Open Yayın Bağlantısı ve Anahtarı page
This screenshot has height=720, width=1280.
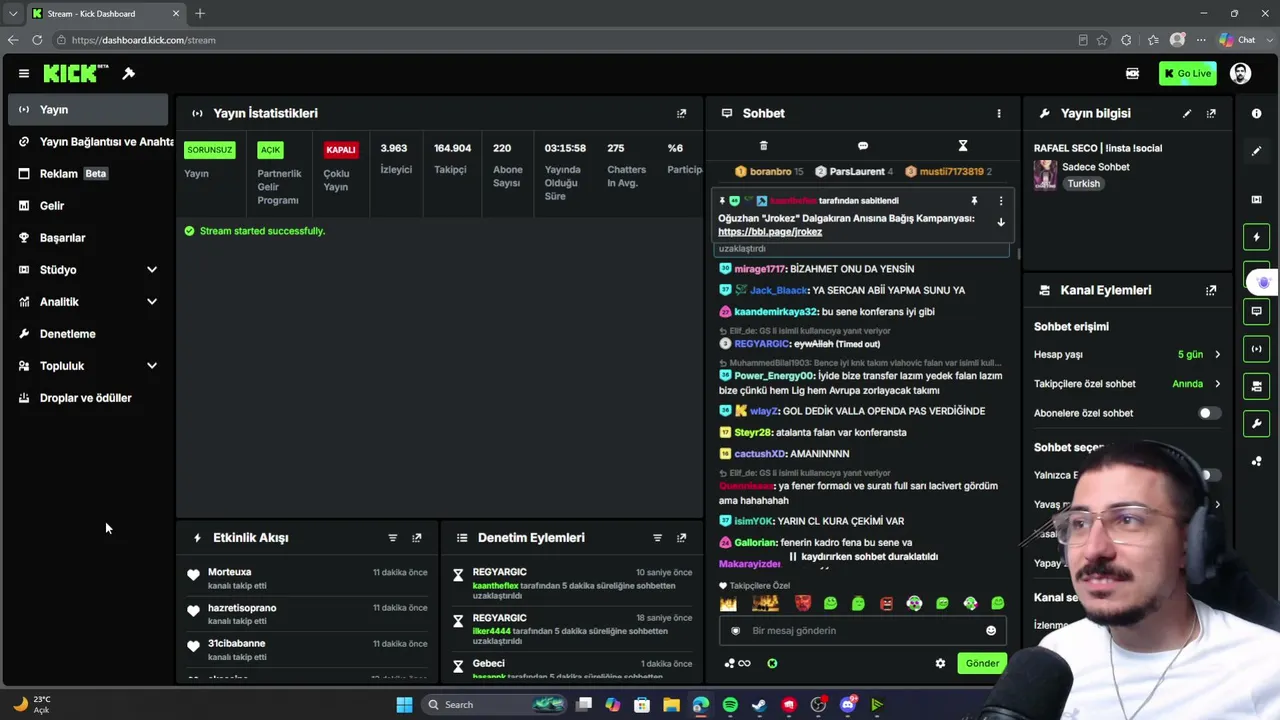coord(96,142)
